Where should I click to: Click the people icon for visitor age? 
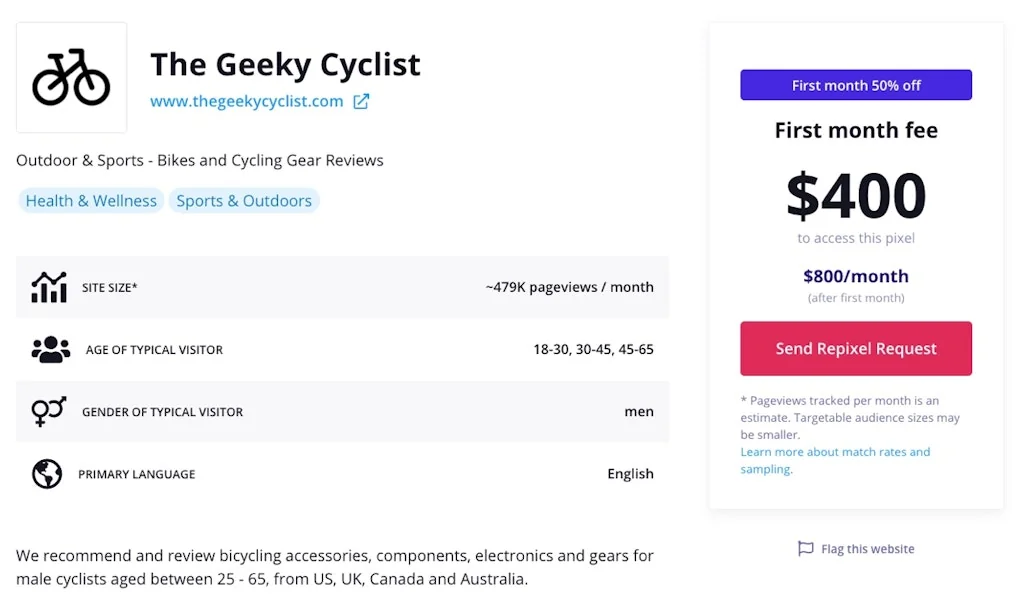(51, 349)
